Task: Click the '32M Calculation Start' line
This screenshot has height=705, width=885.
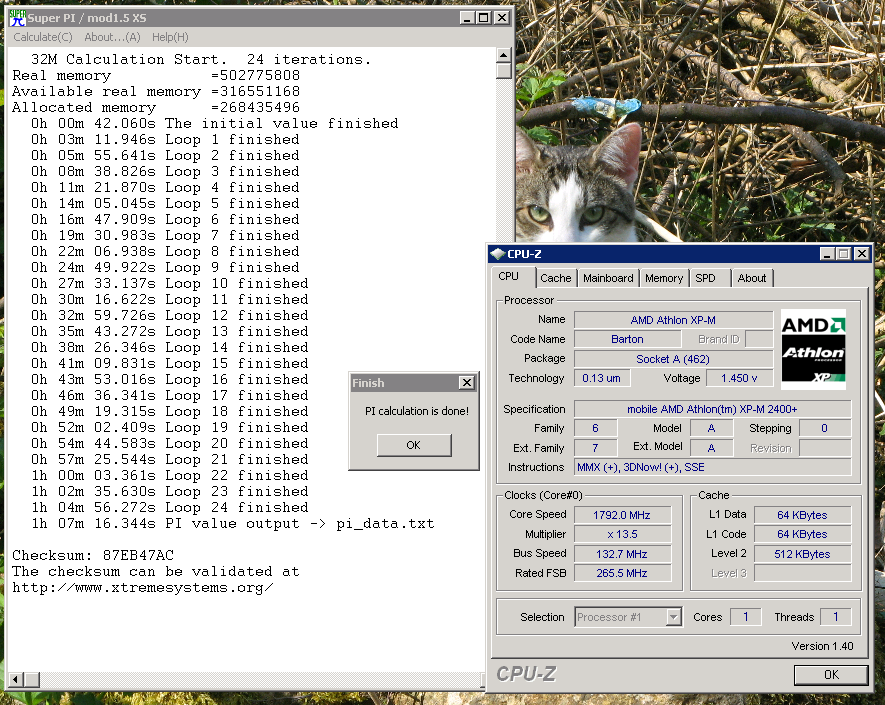Action: click(x=201, y=59)
